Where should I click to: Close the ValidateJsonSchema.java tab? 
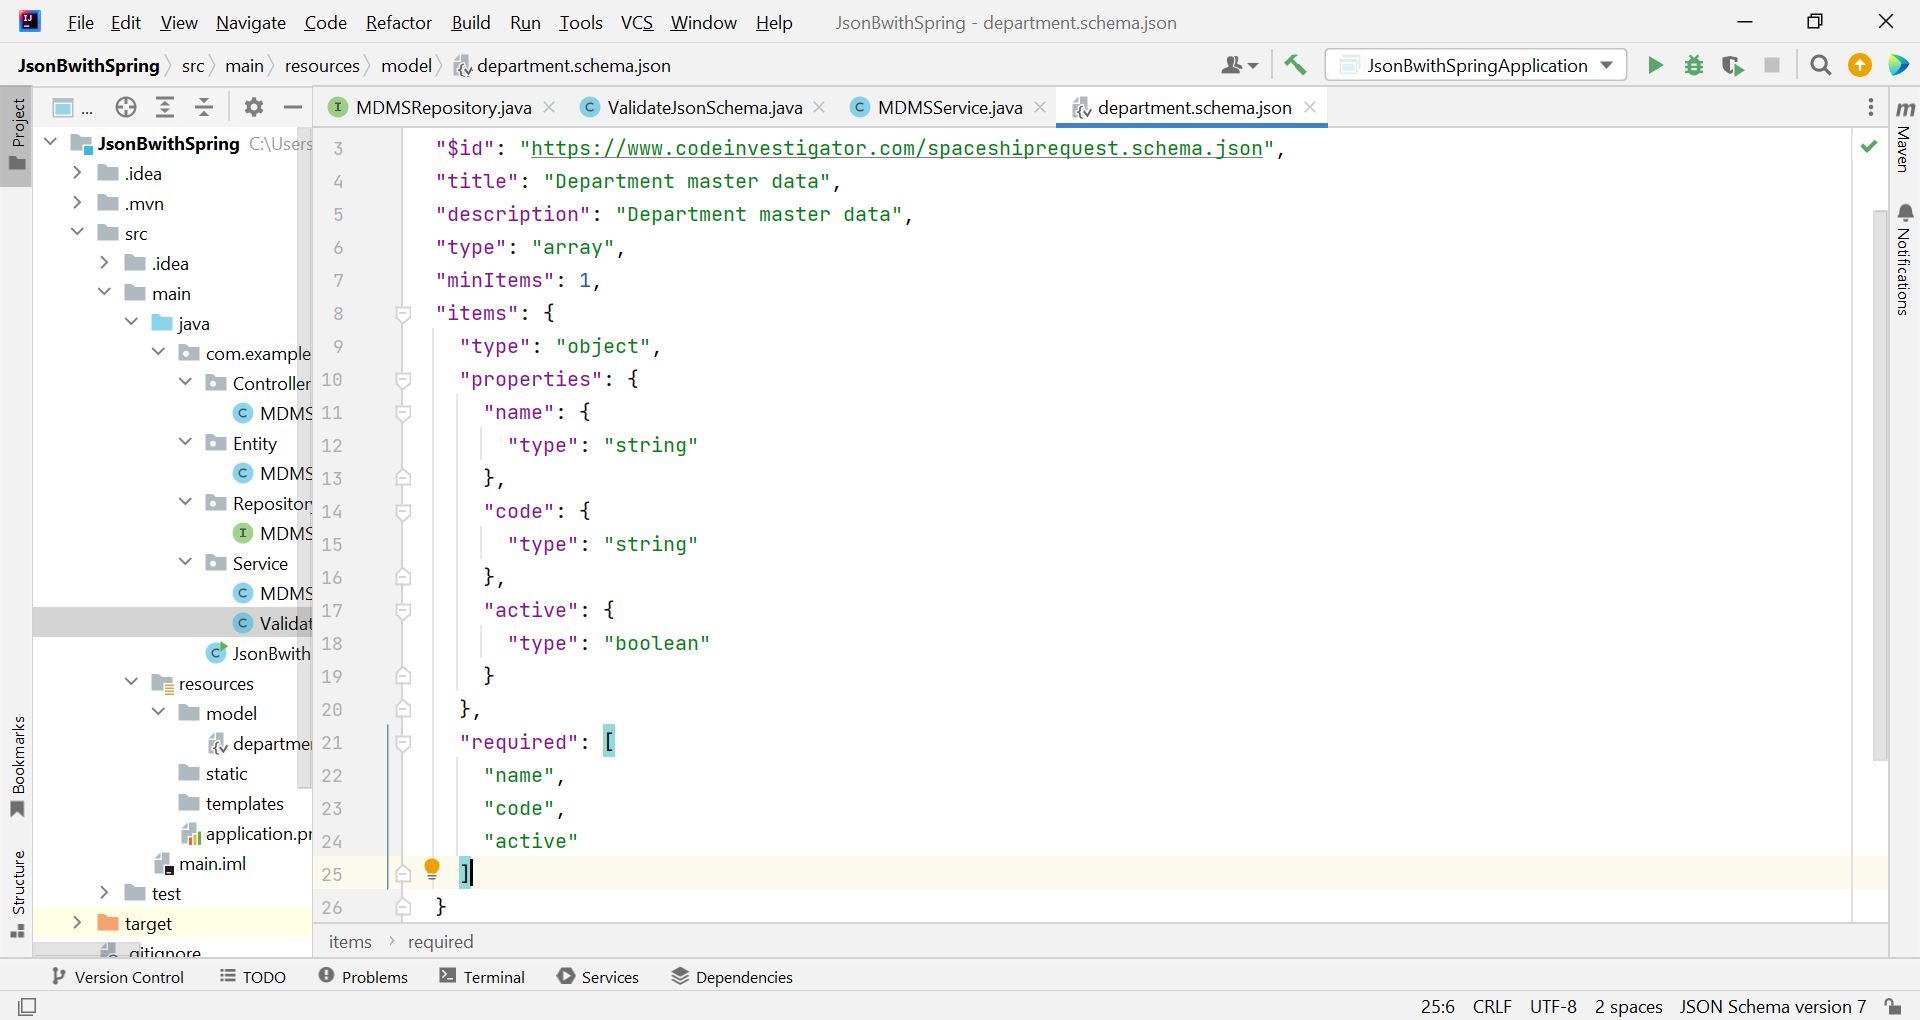(820, 107)
